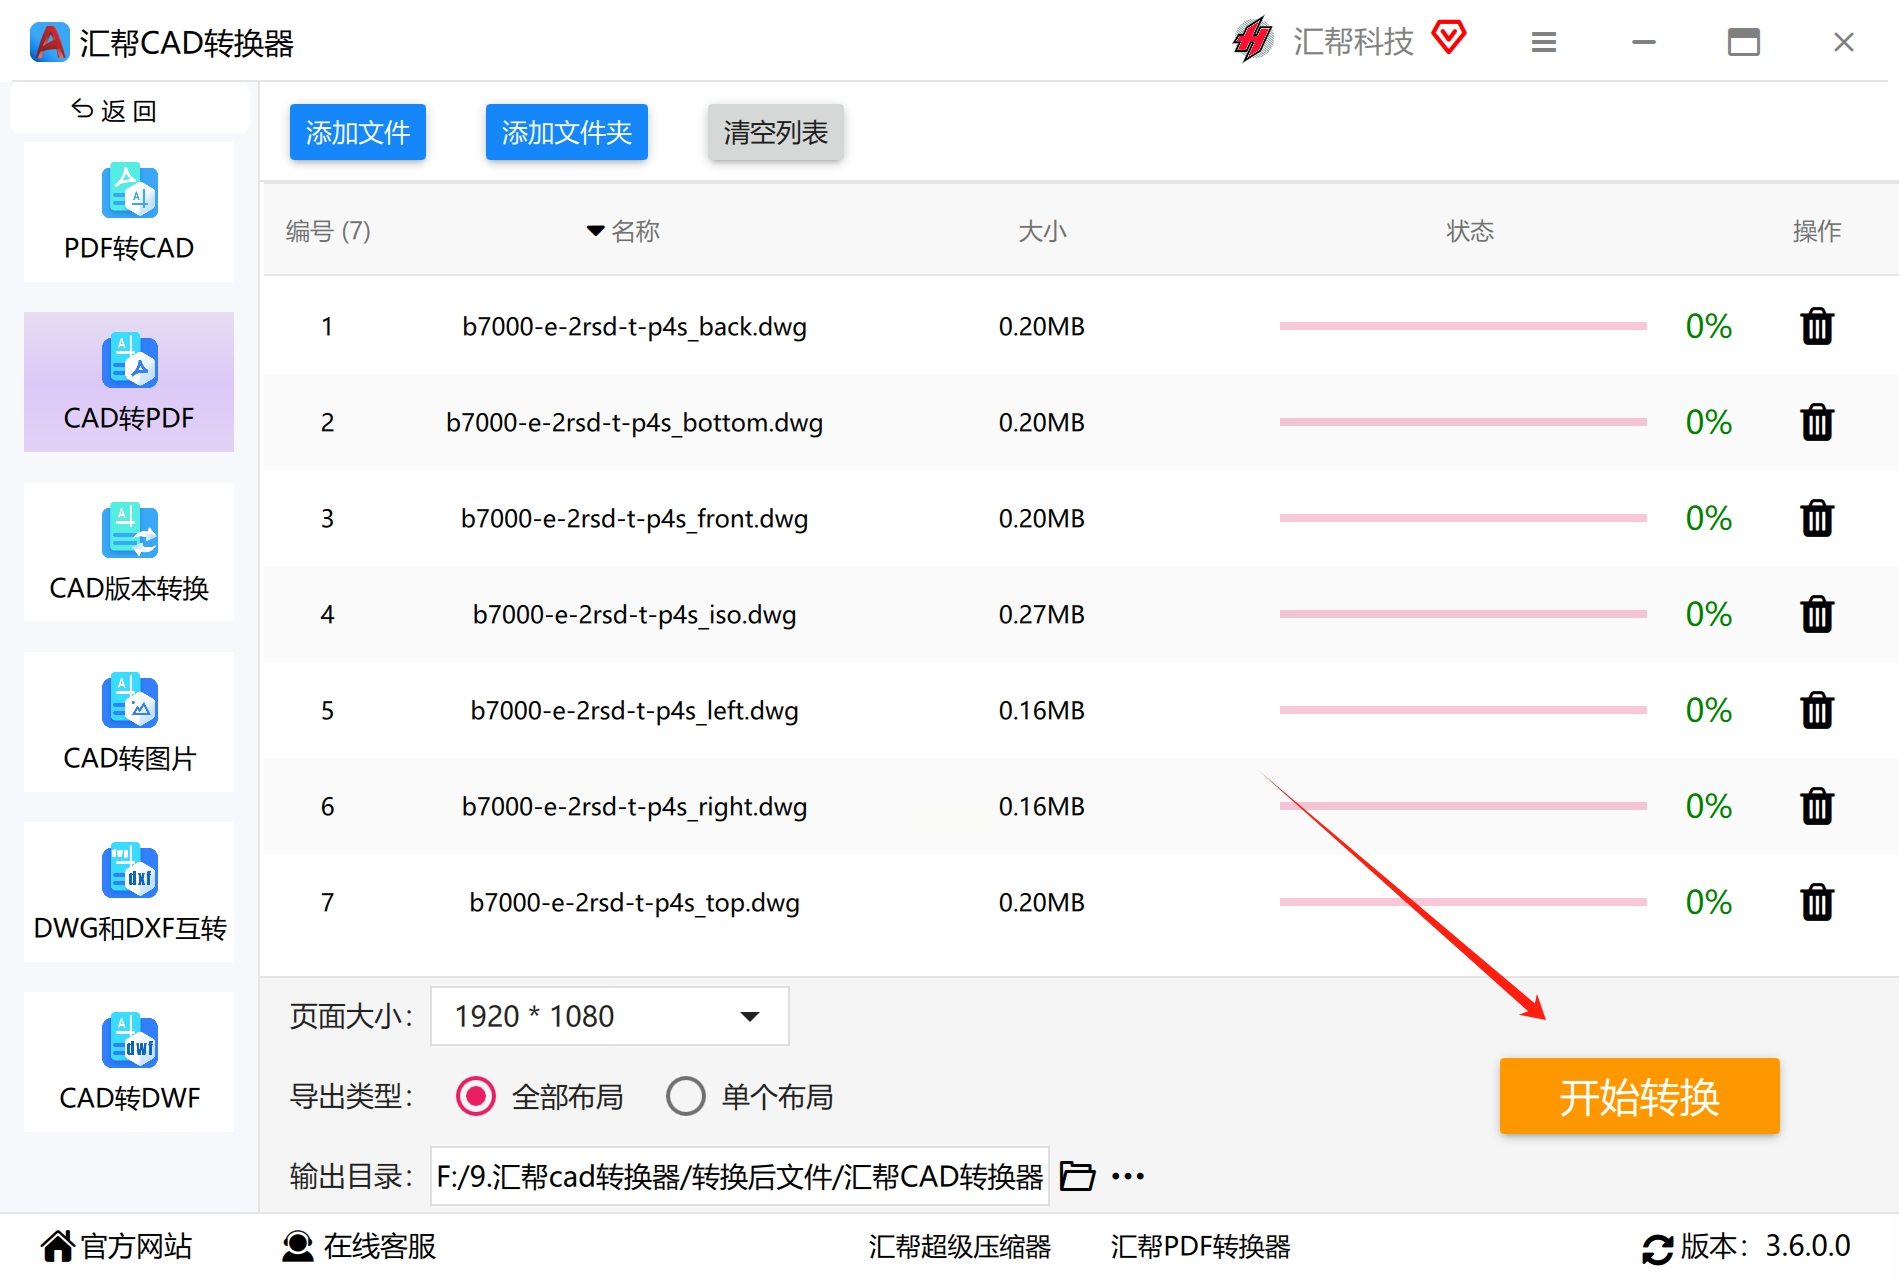Click the 添加文件 button

[x=358, y=132]
